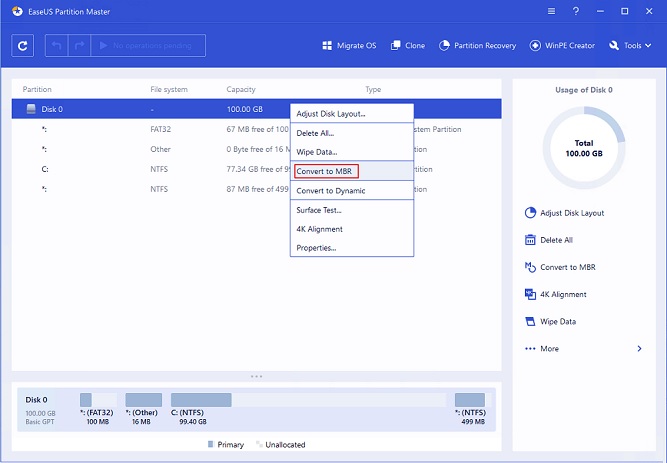Screen dimensions: 667x463
Task: Click the Tools wrench icon
Action: (x=614, y=46)
